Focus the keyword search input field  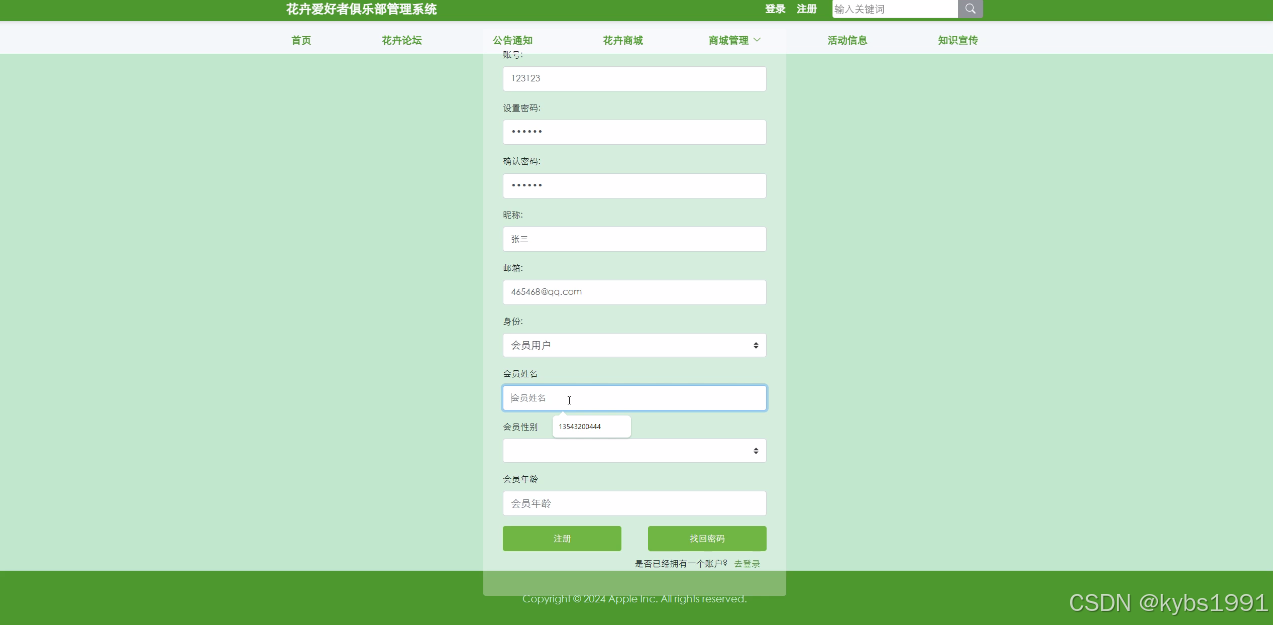(x=895, y=9)
